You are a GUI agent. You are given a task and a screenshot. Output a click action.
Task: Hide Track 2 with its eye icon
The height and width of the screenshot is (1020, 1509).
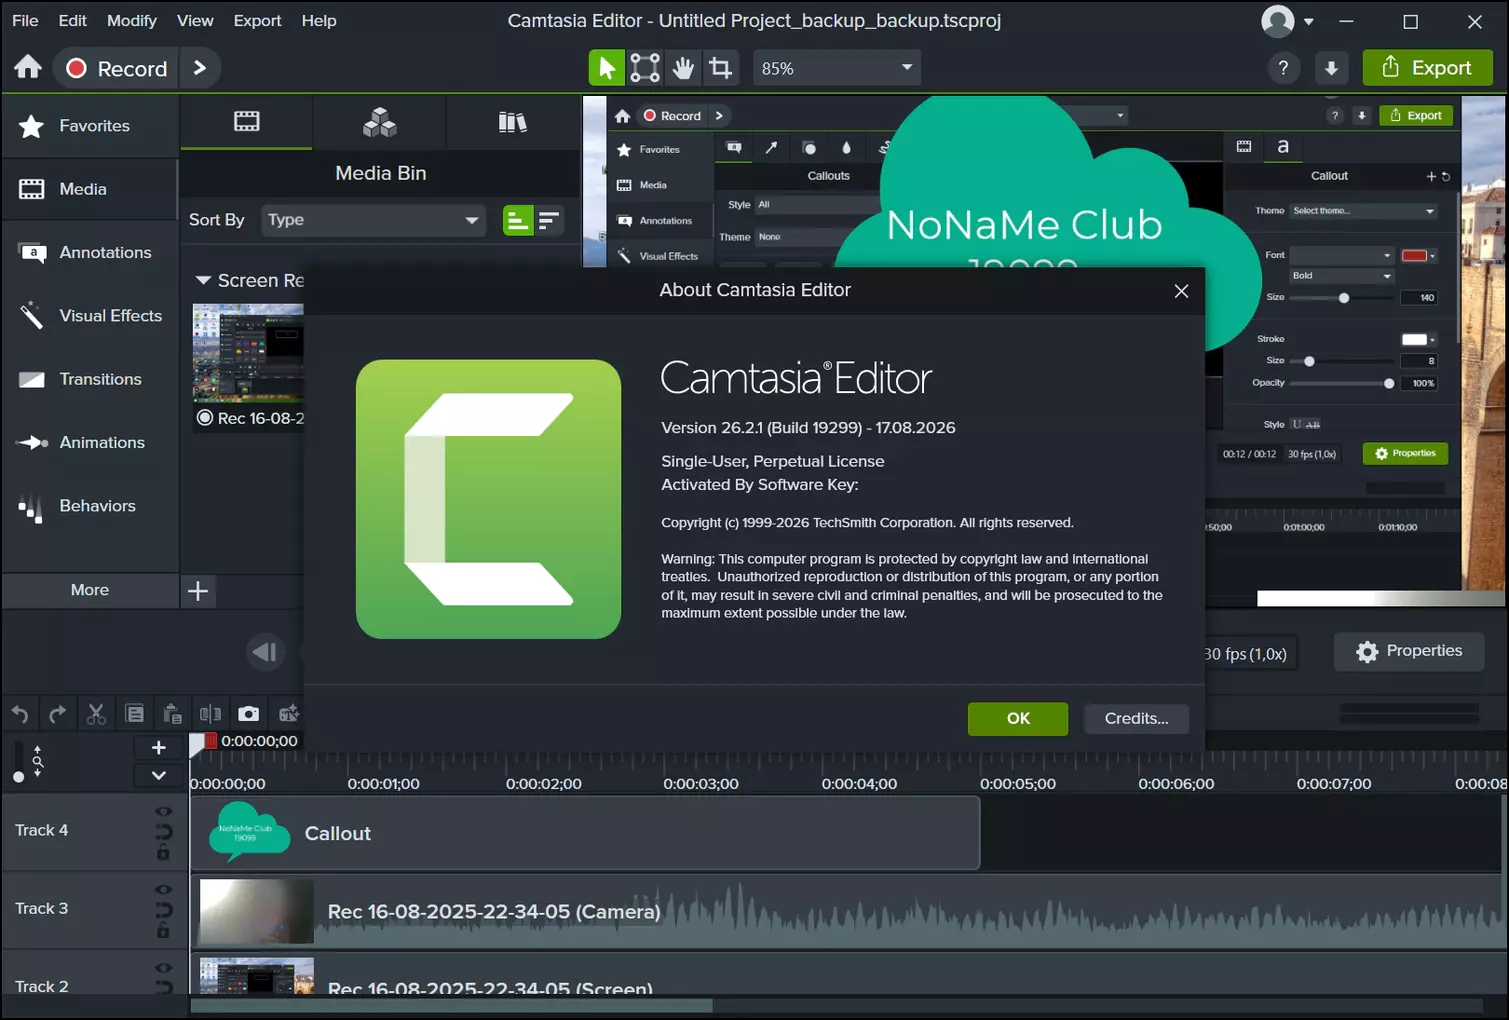[163, 968]
